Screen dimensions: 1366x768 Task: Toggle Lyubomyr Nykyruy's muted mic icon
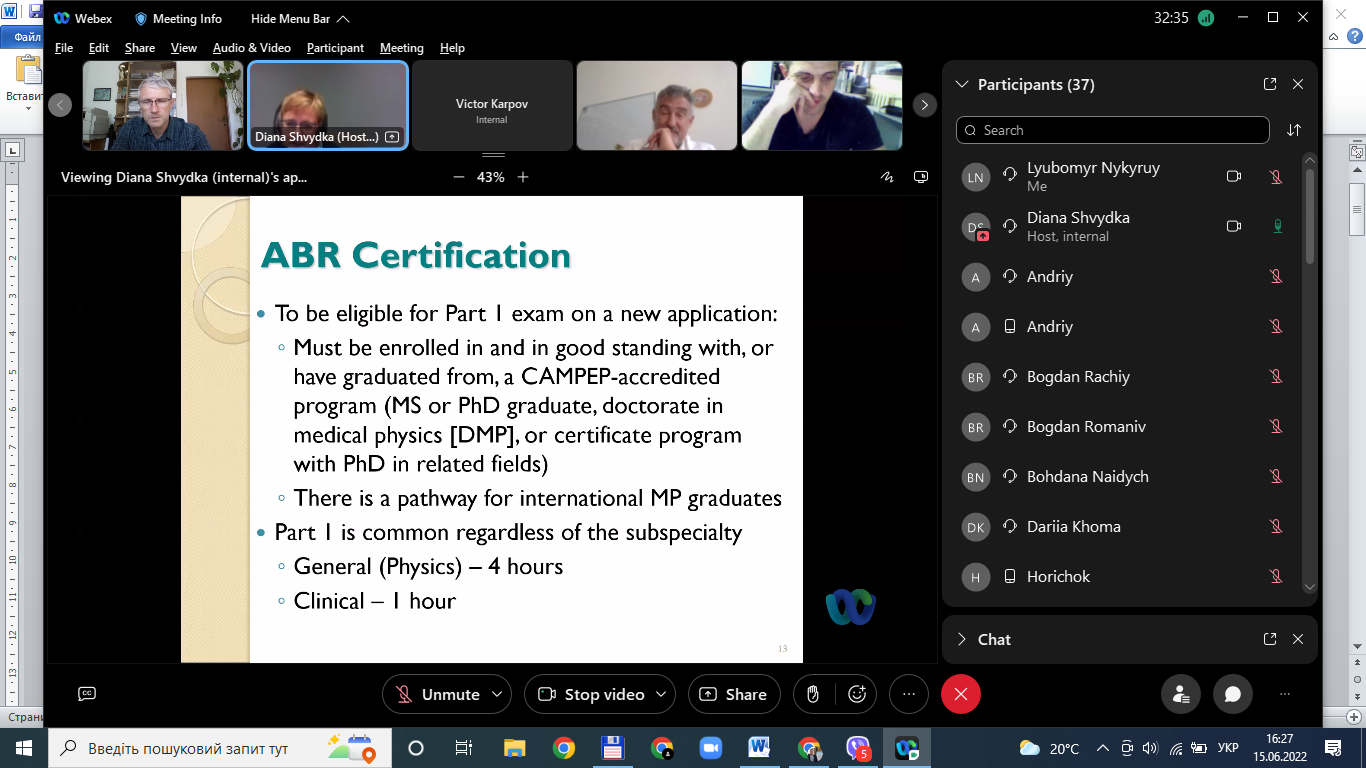point(1276,177)
